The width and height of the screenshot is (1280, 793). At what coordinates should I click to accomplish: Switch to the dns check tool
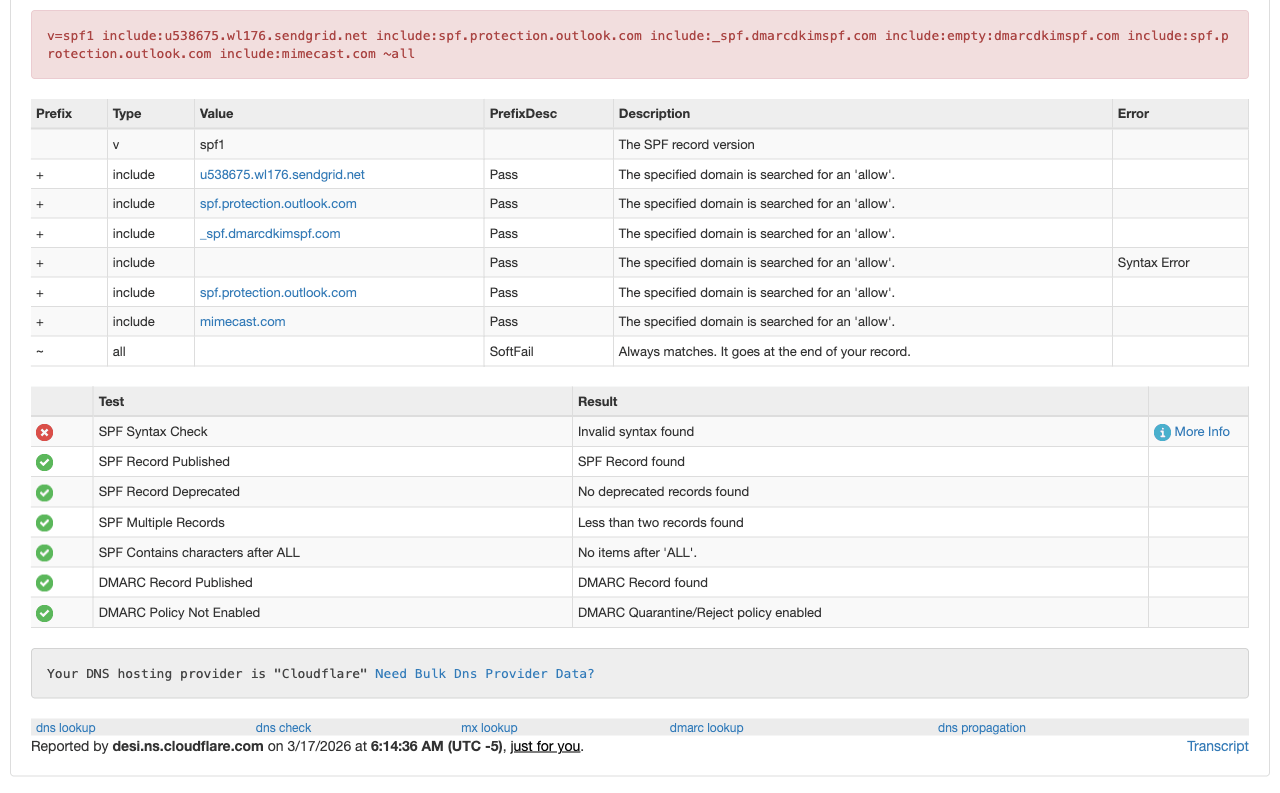[x=283, y=727]
